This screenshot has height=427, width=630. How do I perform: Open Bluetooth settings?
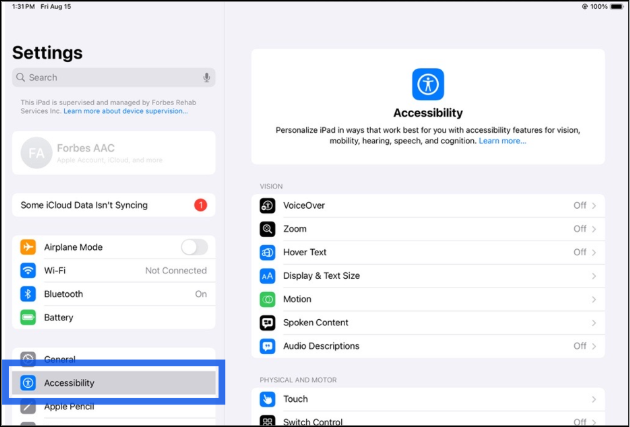point(114,294)
